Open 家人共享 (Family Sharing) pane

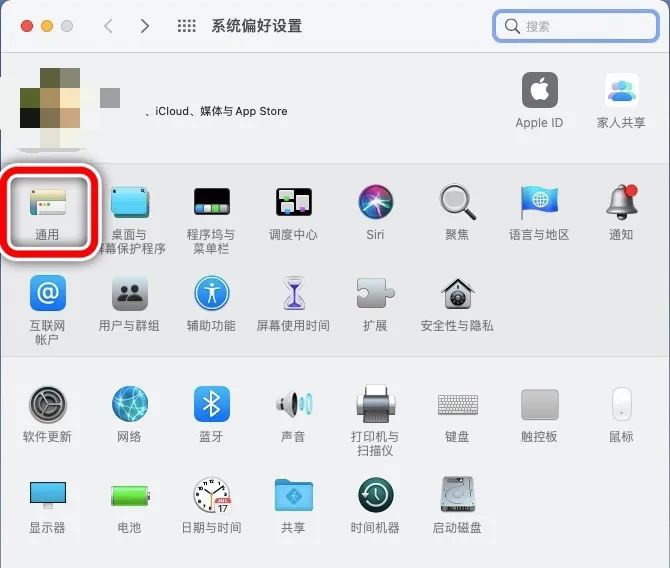point(621,100)
